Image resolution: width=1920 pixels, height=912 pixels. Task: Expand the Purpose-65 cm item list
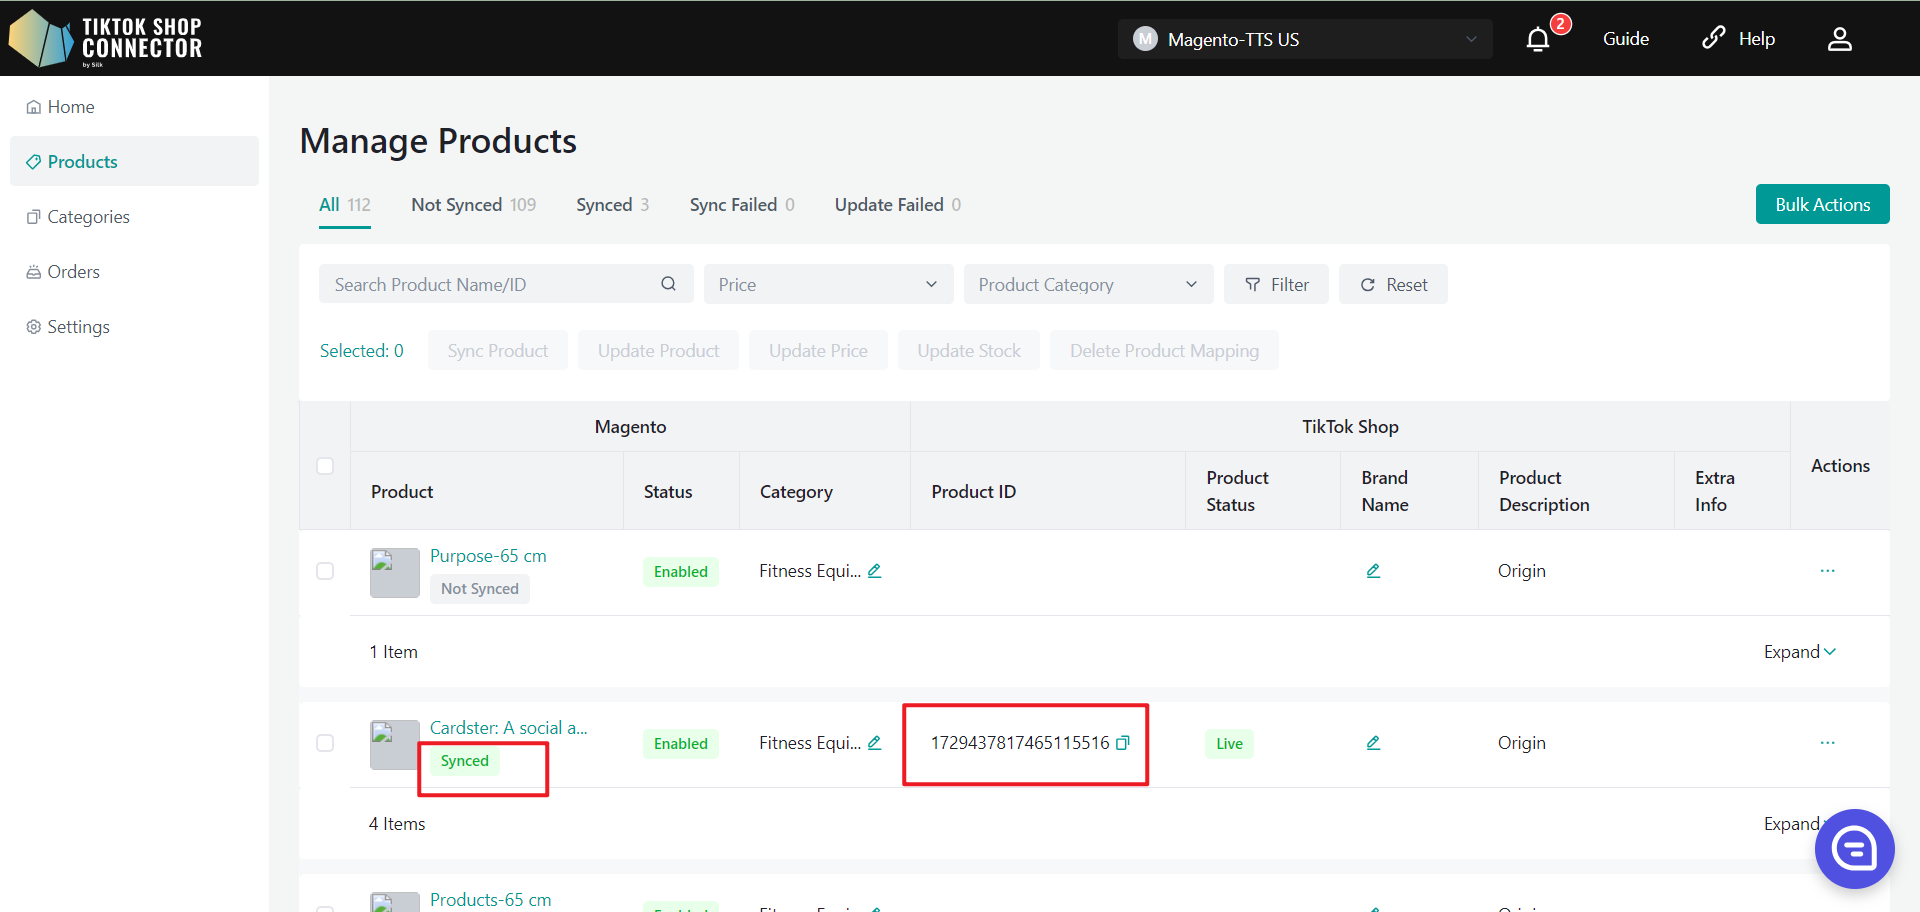[1799, 652]
